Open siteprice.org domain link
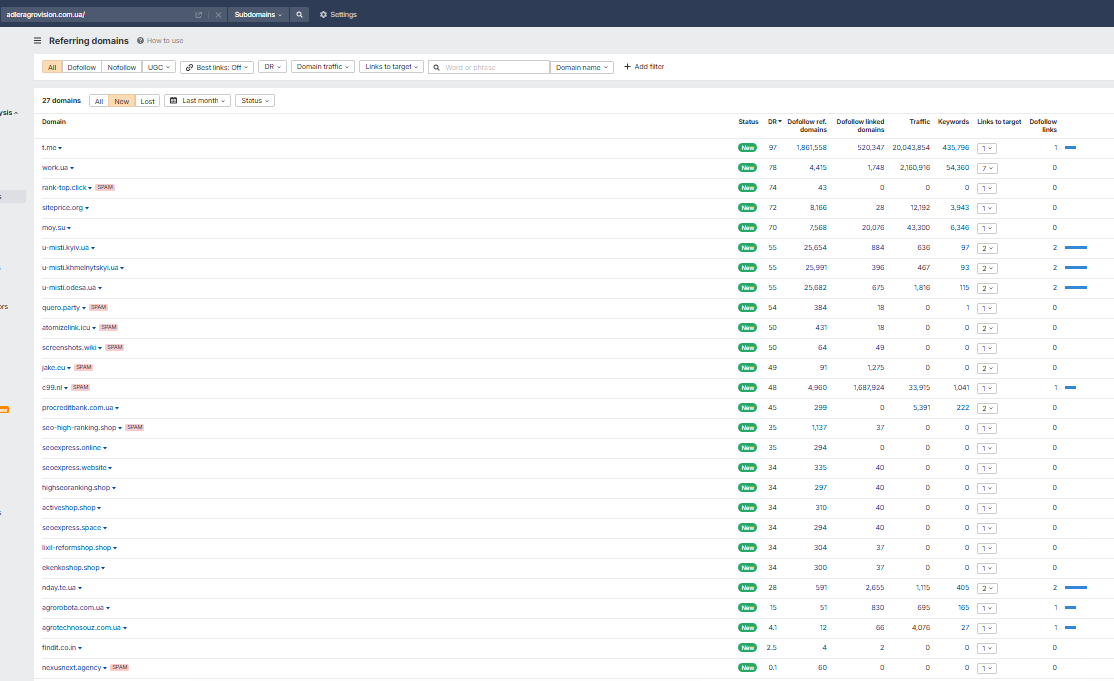1114x681 pixels. click(63, 207)
